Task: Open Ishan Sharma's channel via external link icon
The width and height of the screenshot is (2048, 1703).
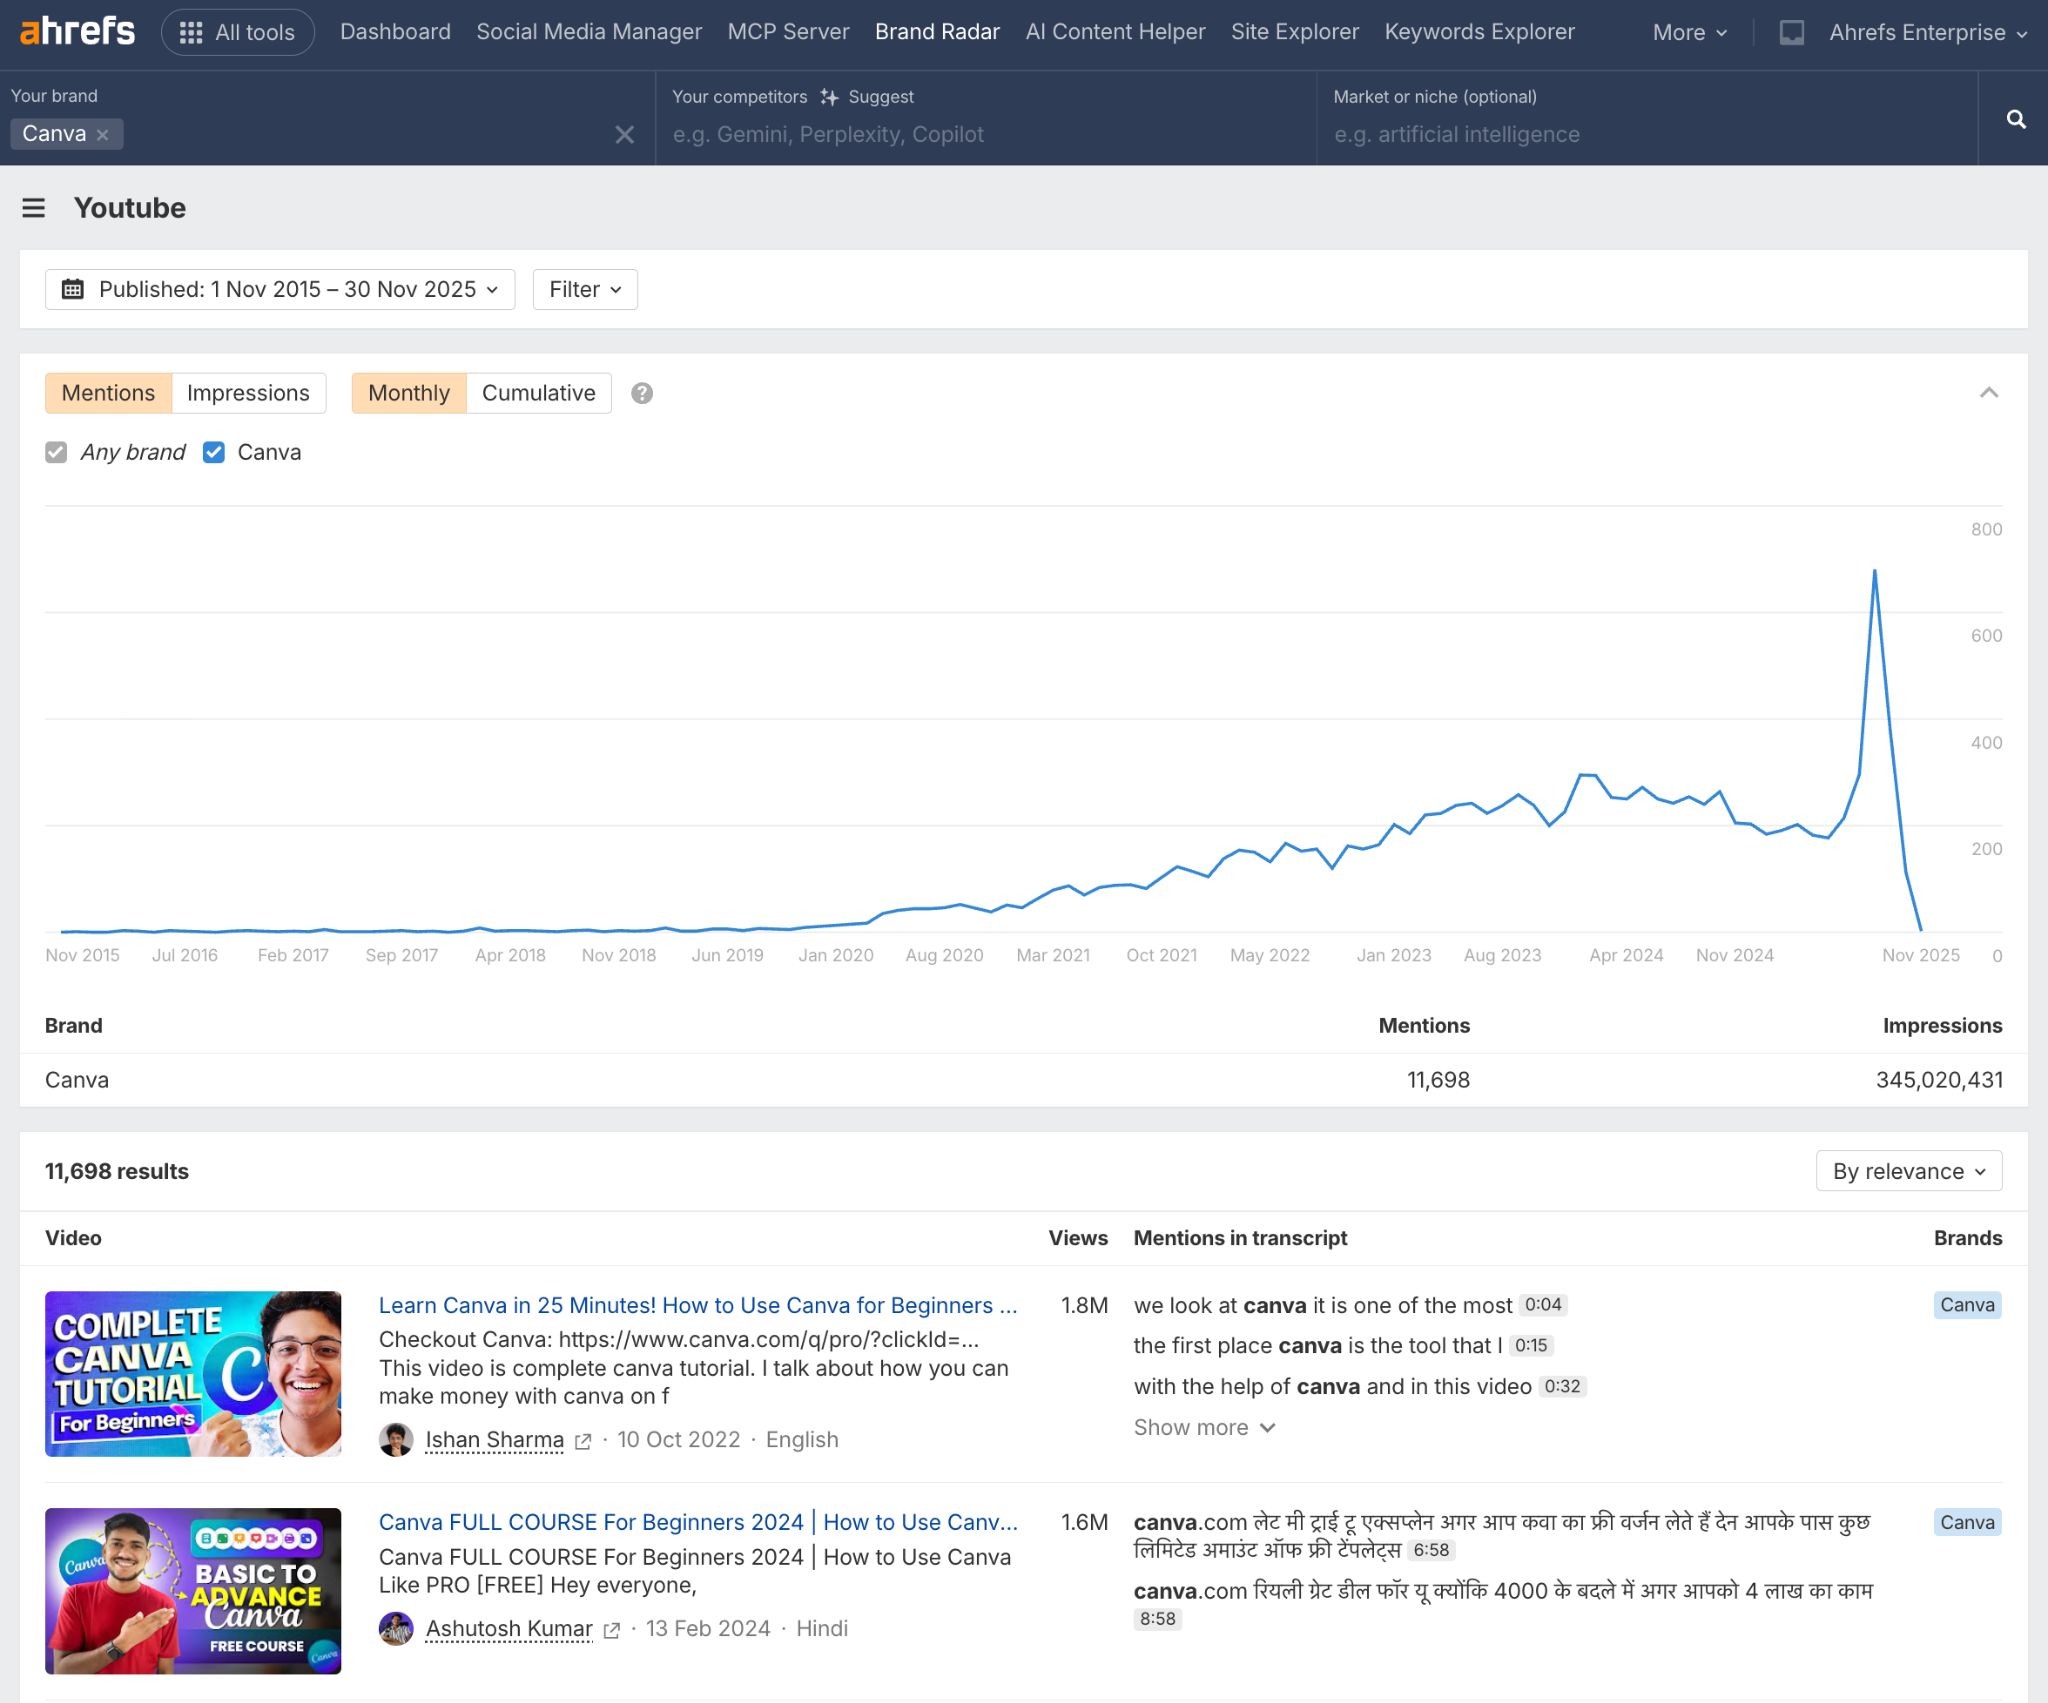Action: coord(583,1441)
